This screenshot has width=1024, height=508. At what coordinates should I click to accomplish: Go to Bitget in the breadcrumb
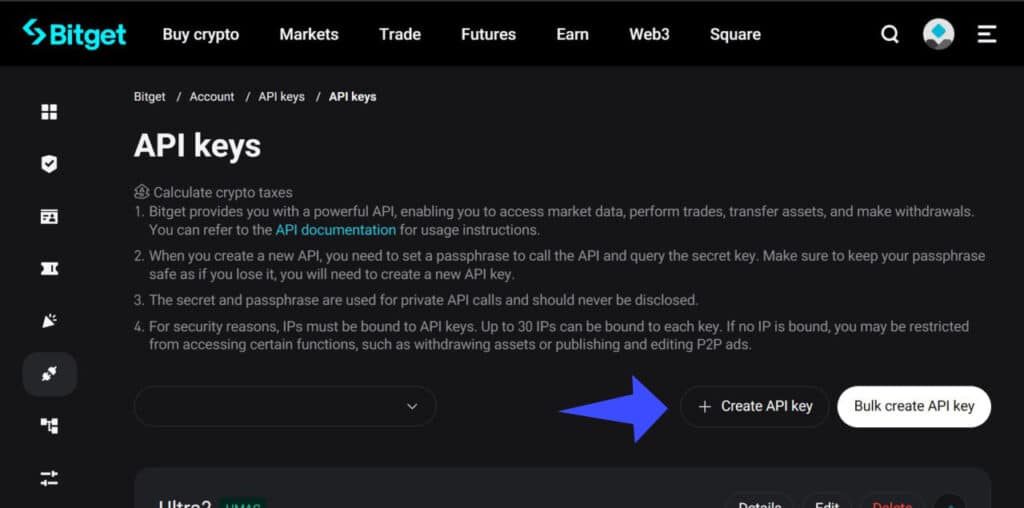pos(150,97)
